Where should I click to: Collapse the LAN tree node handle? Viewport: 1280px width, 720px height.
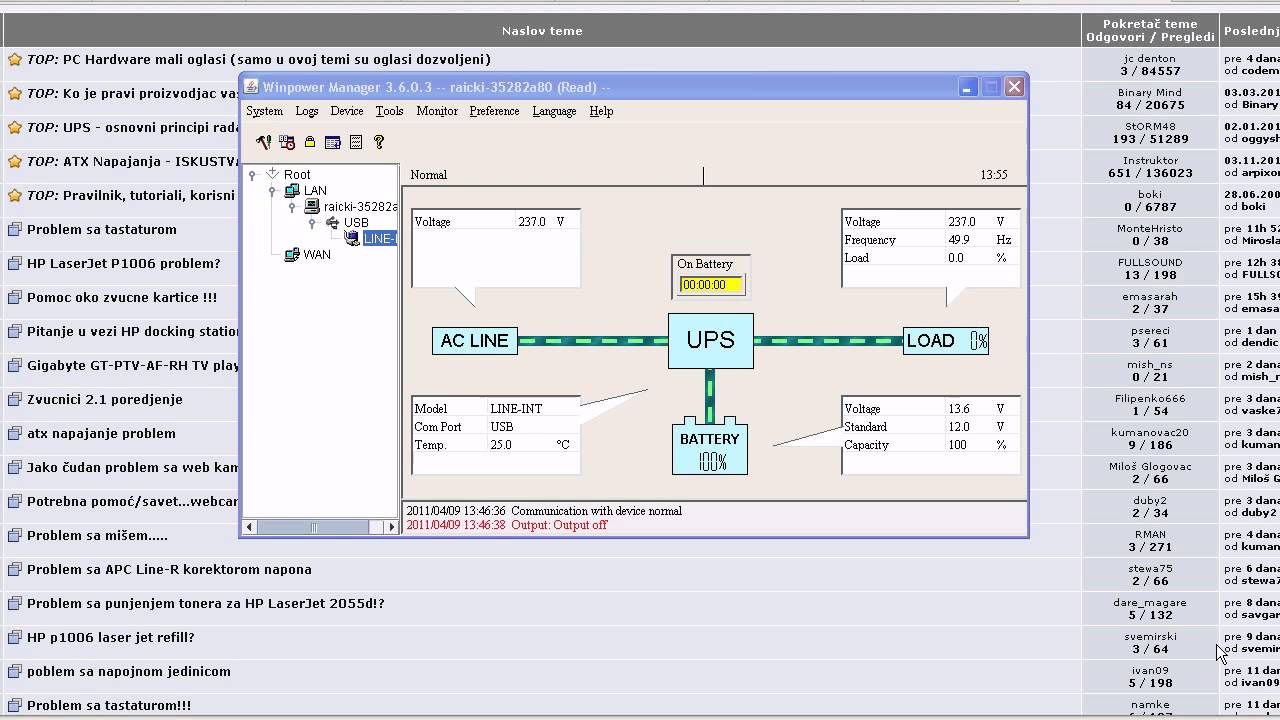[x=272, y=191]
